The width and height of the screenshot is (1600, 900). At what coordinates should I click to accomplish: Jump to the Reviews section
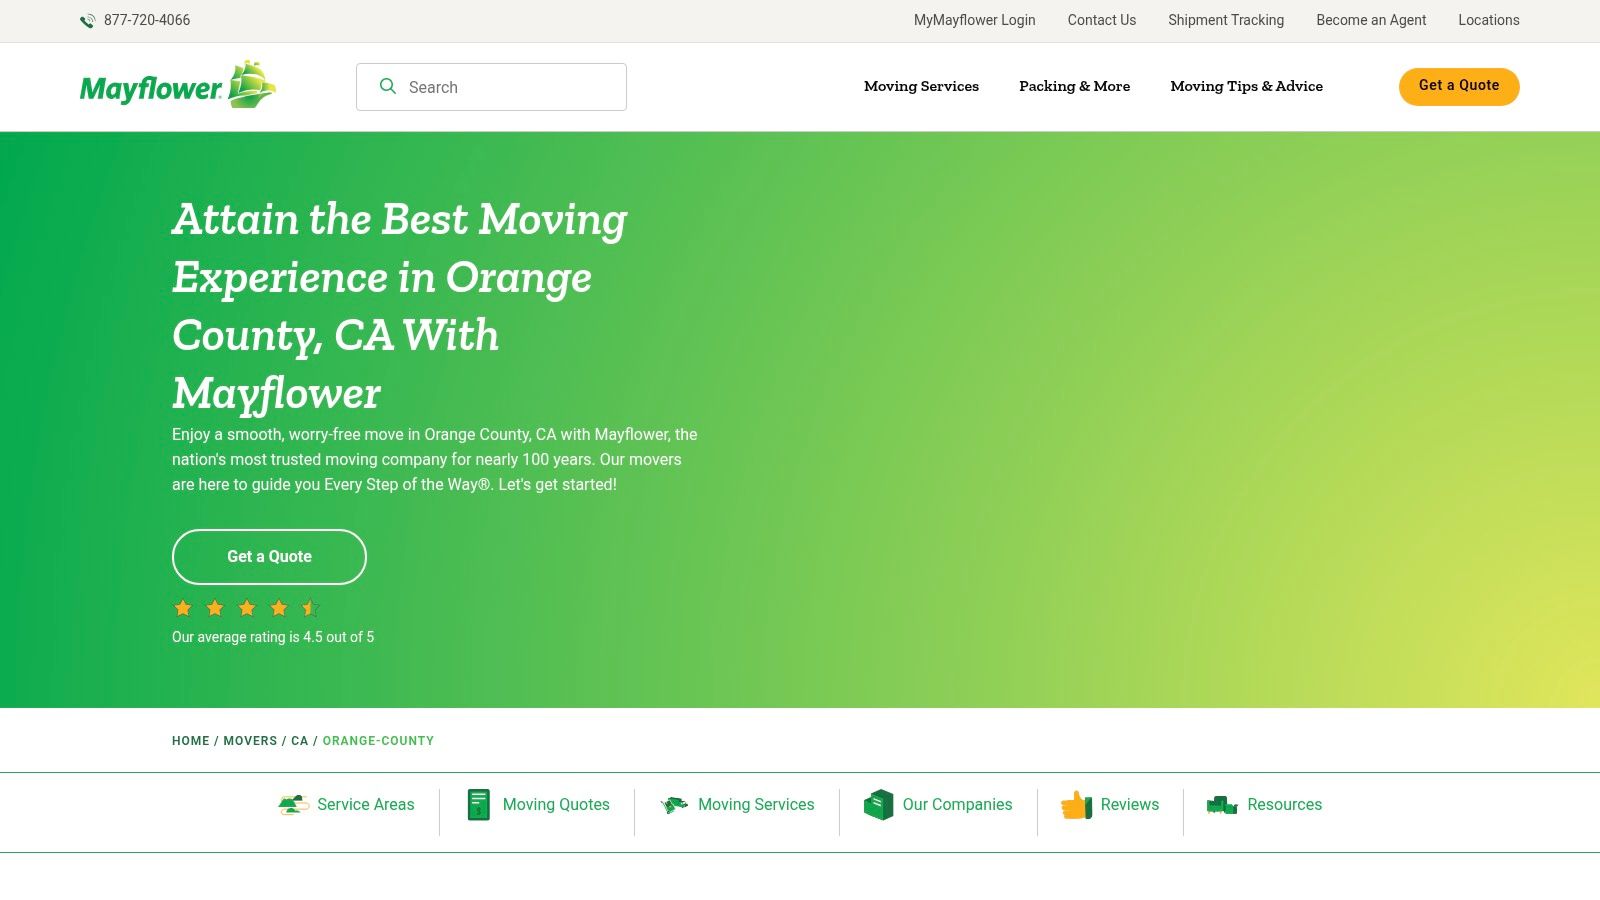1110,805
